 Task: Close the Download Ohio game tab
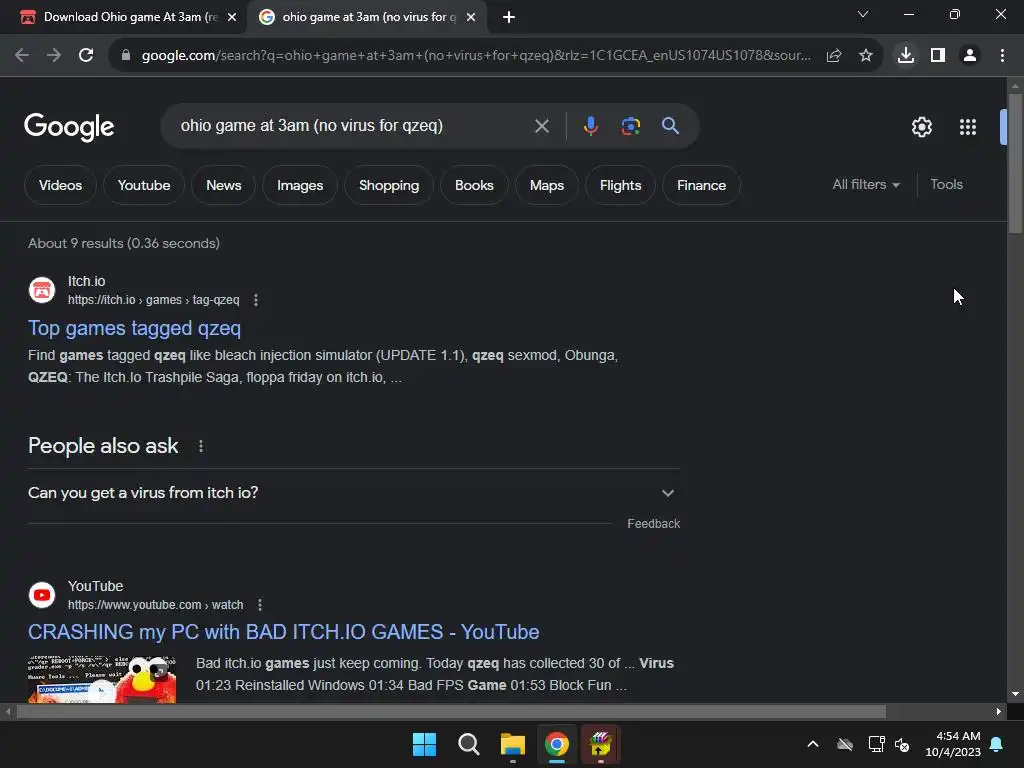[232, 17]
